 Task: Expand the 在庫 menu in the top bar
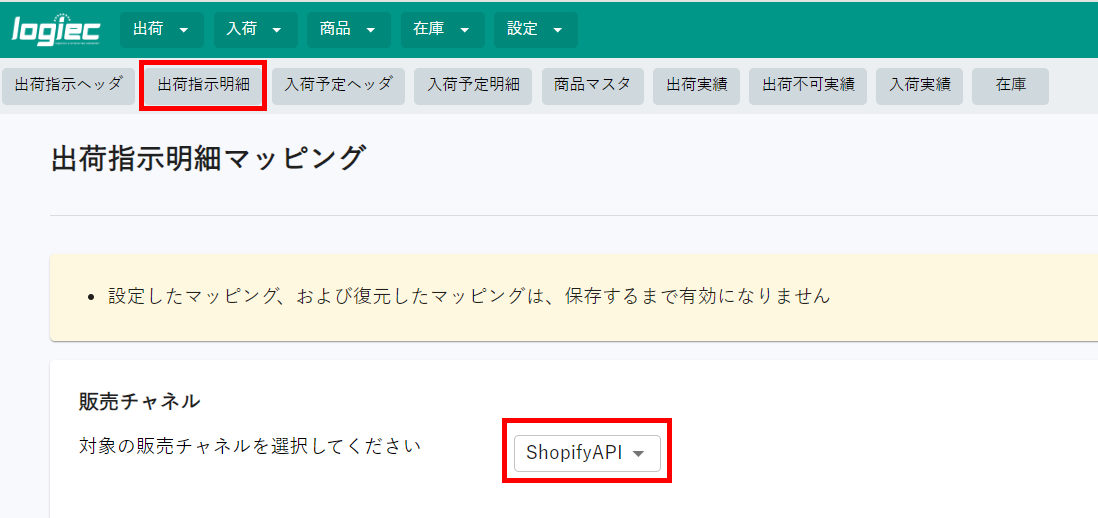pos(443,30)
